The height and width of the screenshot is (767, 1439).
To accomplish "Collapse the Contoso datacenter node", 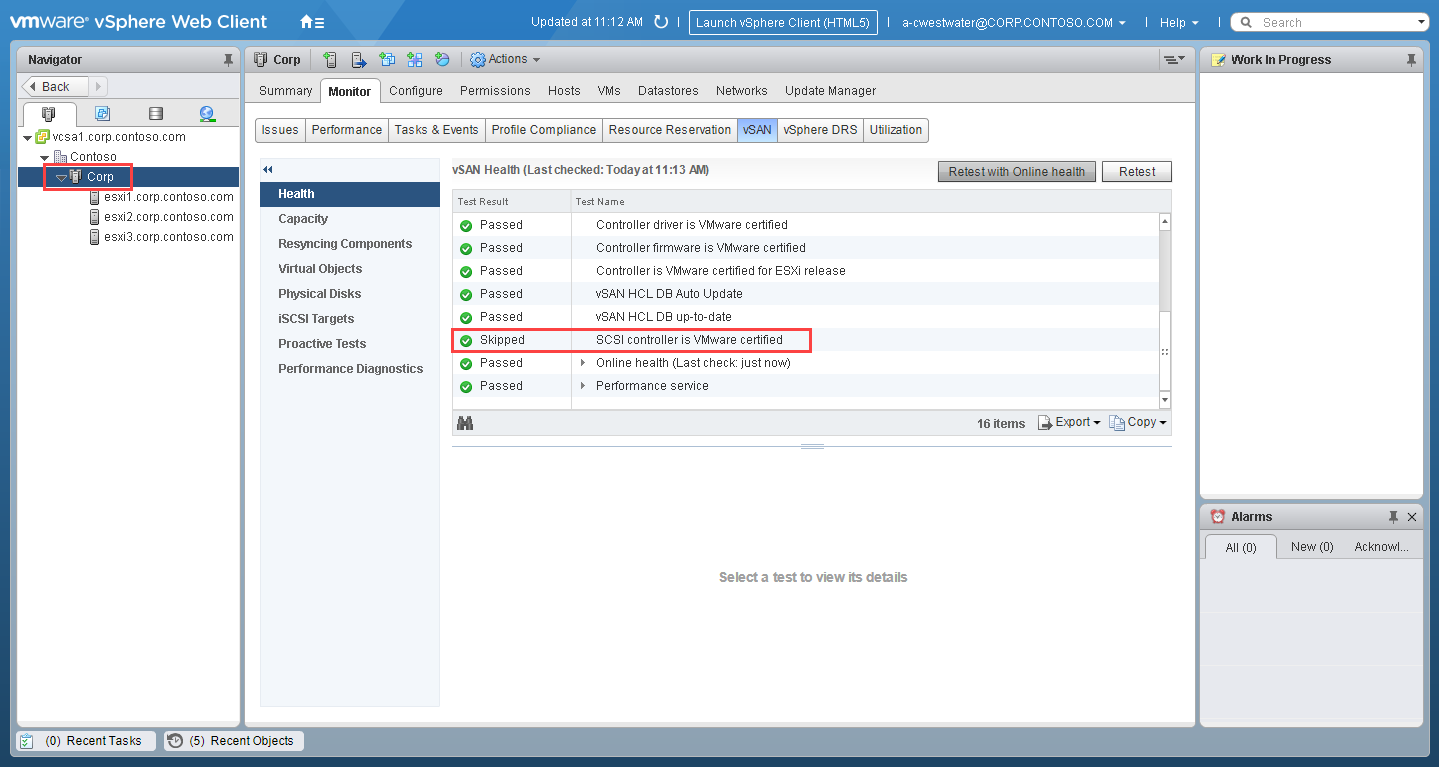I will tap(45, 157).
